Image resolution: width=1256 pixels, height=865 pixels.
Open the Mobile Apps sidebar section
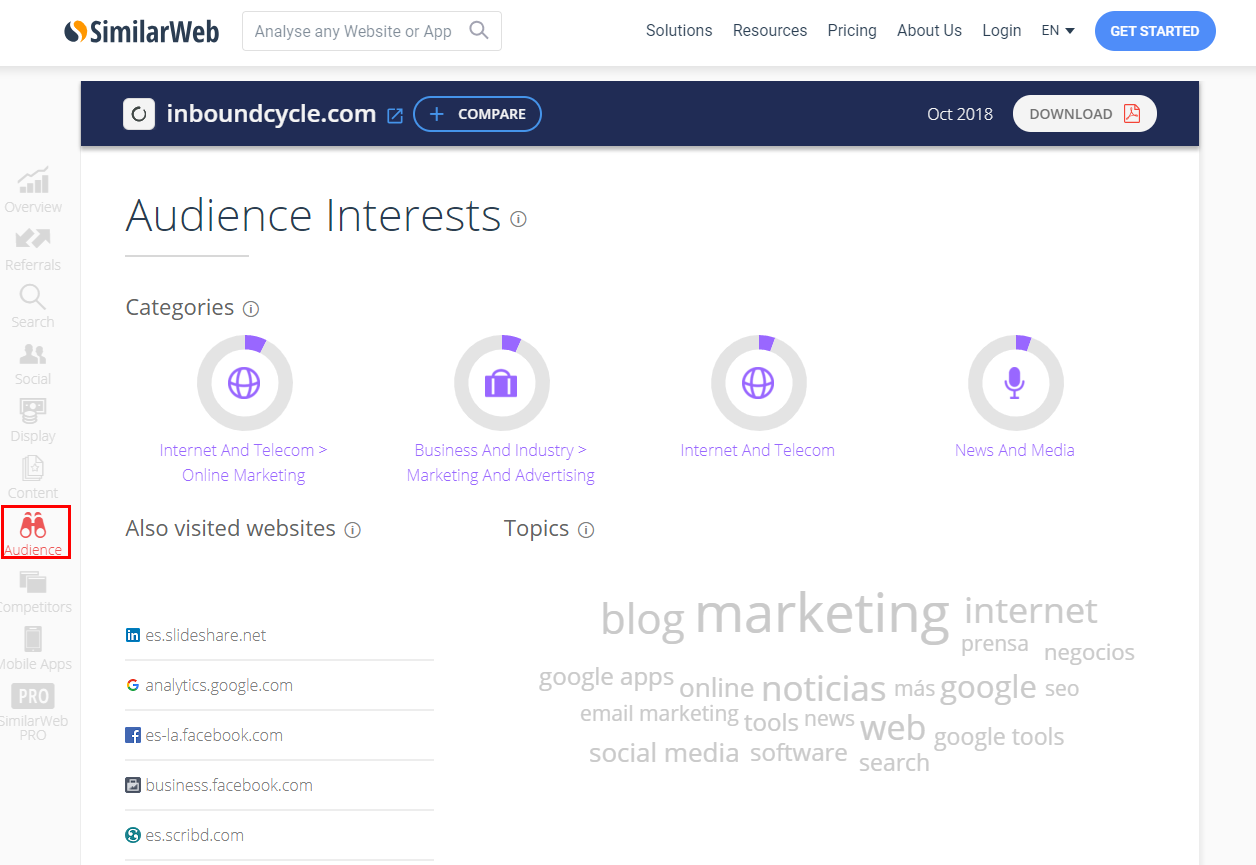(x=33, y=649)
